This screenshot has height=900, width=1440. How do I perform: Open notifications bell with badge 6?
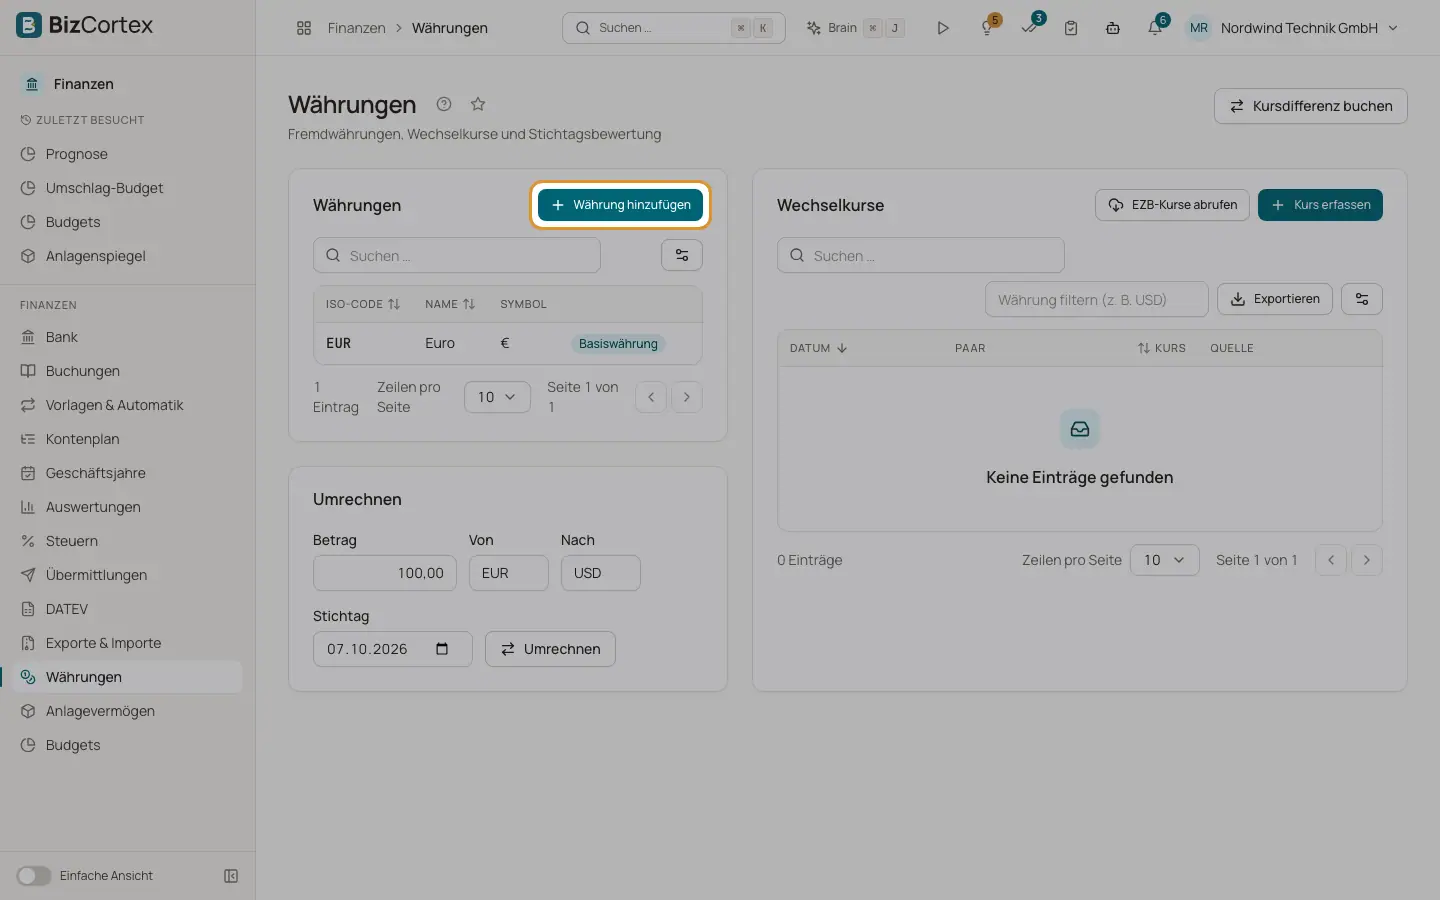click(1155, 28)
